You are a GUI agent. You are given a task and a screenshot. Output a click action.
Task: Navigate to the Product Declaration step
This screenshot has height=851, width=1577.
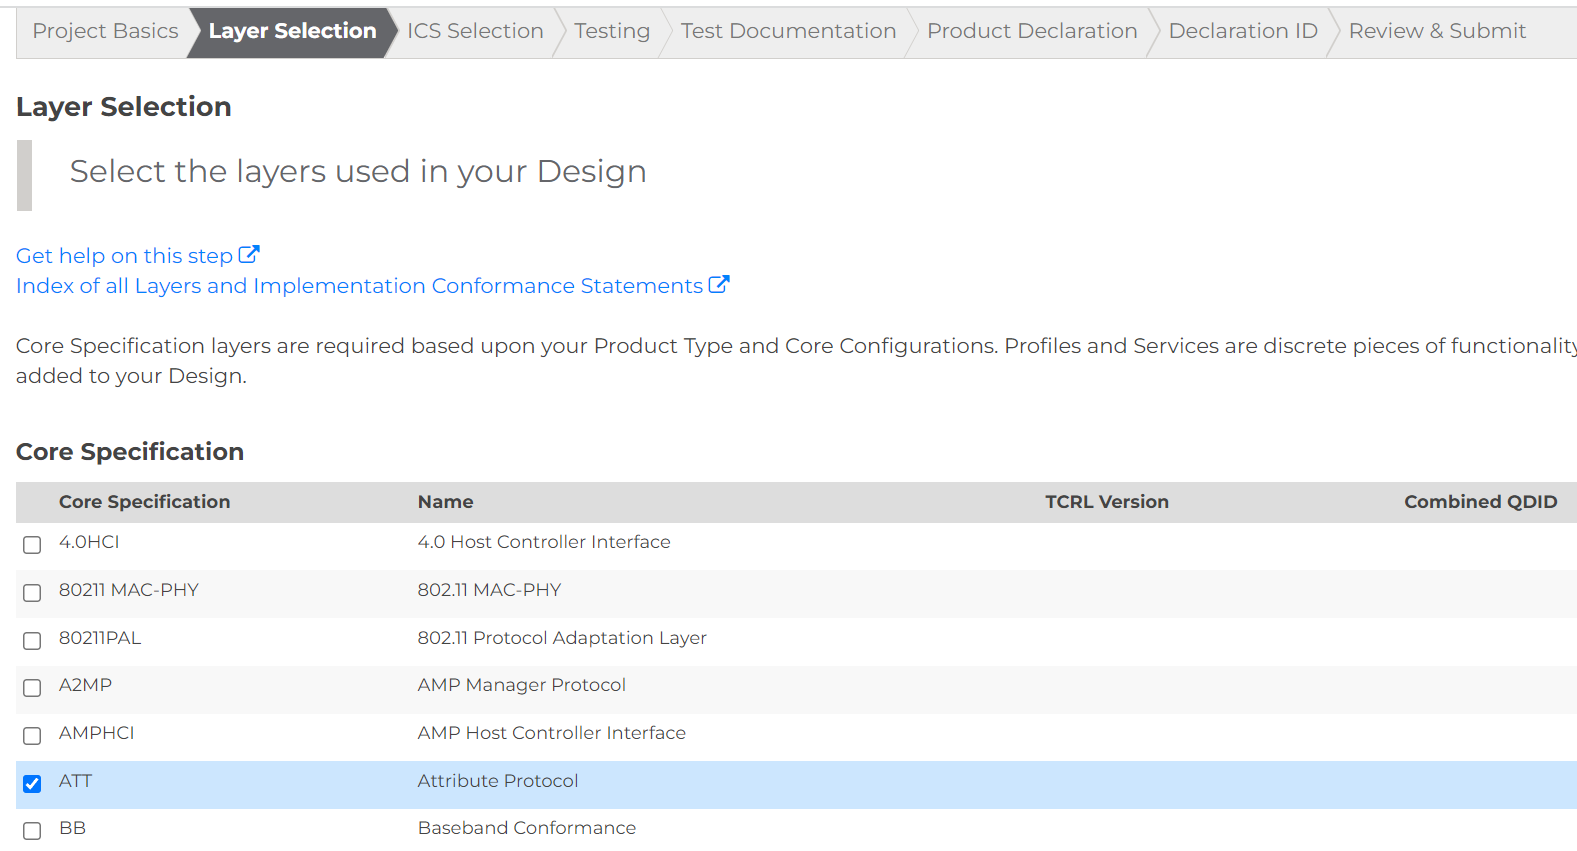point(1032,31)
